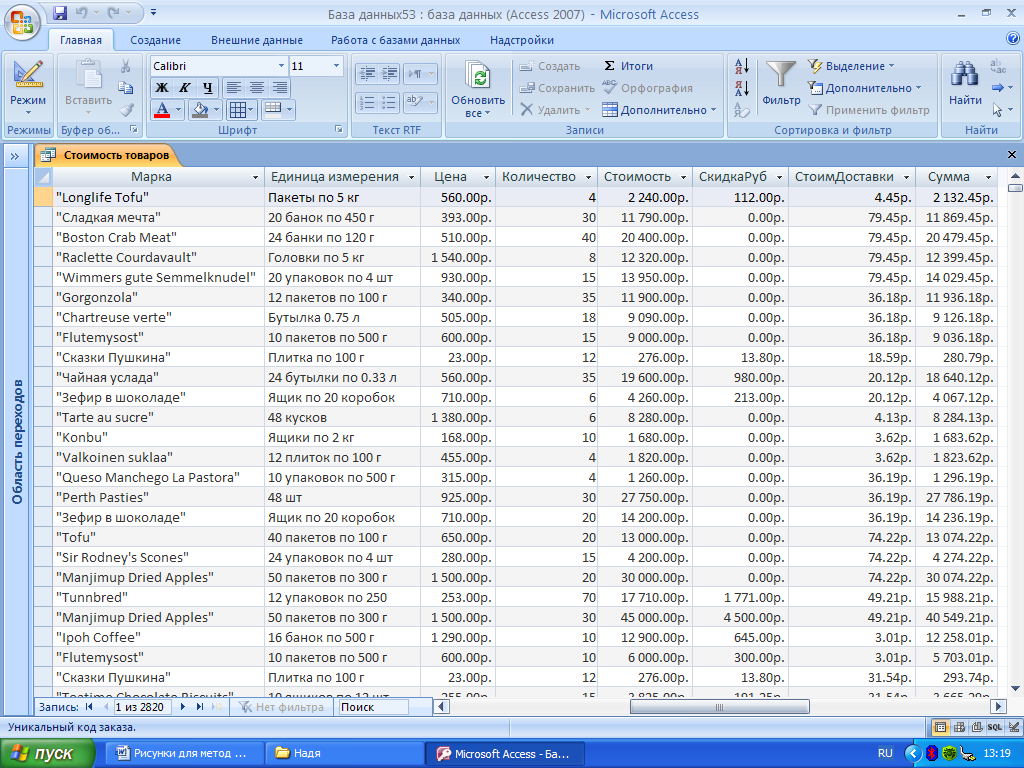This screenshot has width=1024, height=768.
Task: Apply font color red A icon
Action: (x=162, y=110)
